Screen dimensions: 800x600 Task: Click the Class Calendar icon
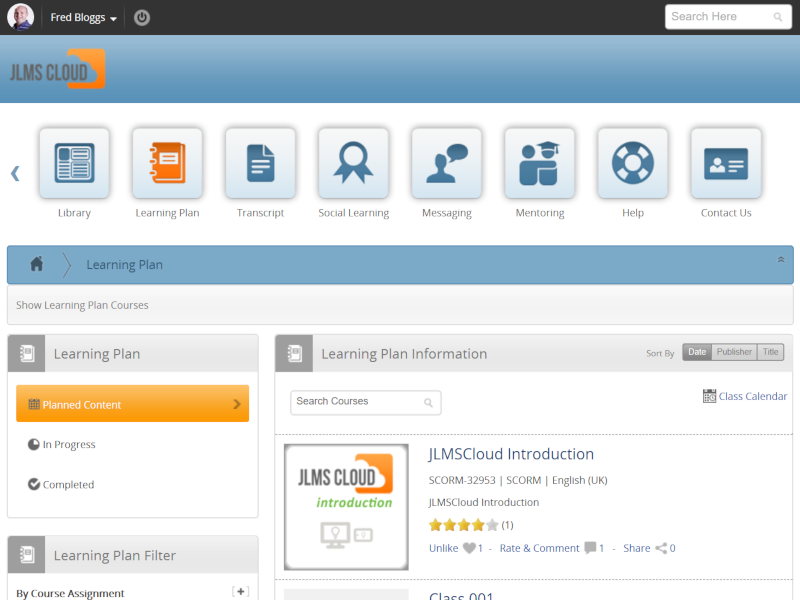point(709,396)
